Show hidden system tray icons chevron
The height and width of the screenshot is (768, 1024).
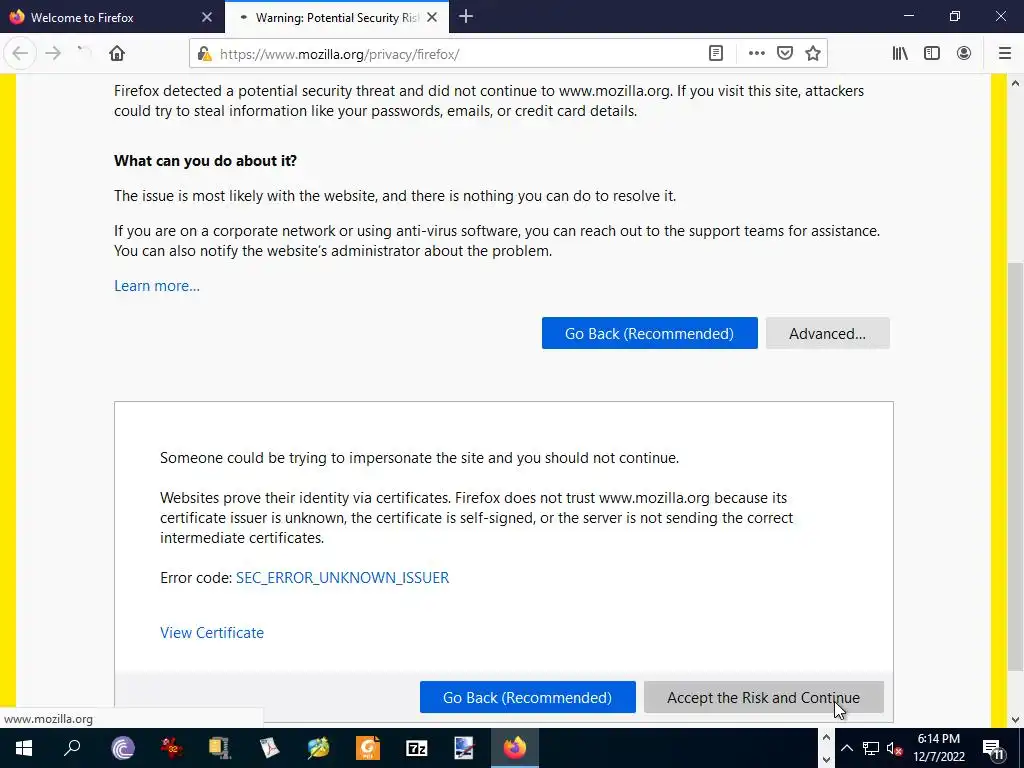(846, 748)
